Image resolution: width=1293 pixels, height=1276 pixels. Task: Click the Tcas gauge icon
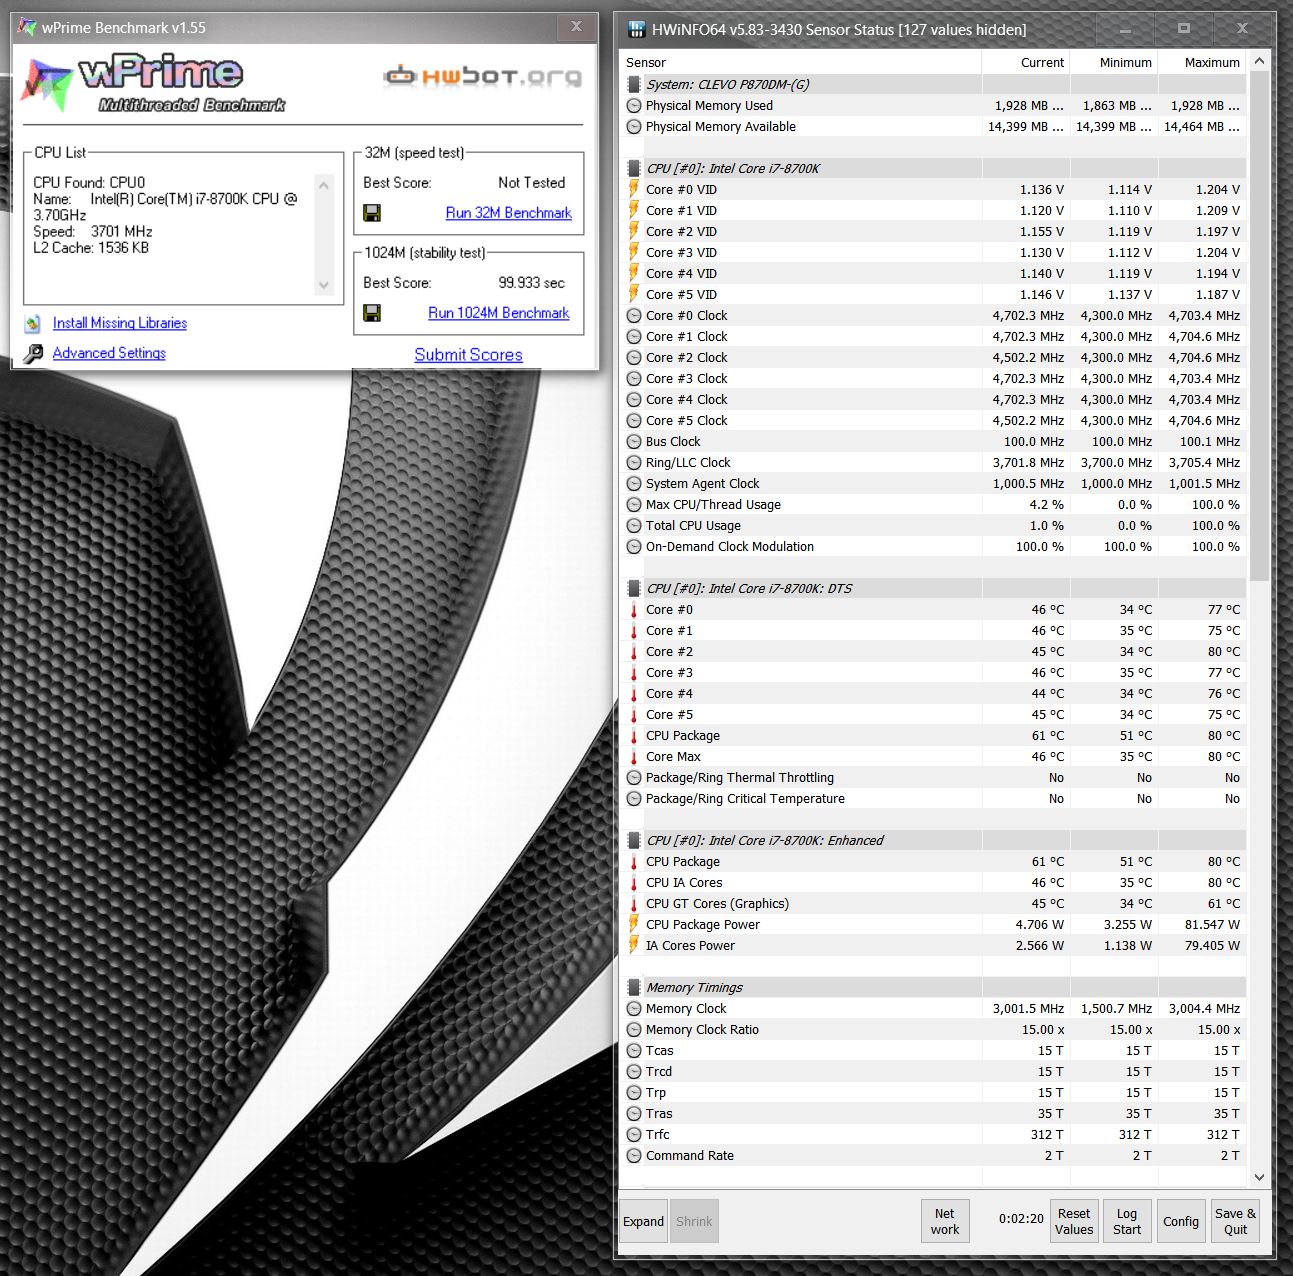pos(634,1050)
